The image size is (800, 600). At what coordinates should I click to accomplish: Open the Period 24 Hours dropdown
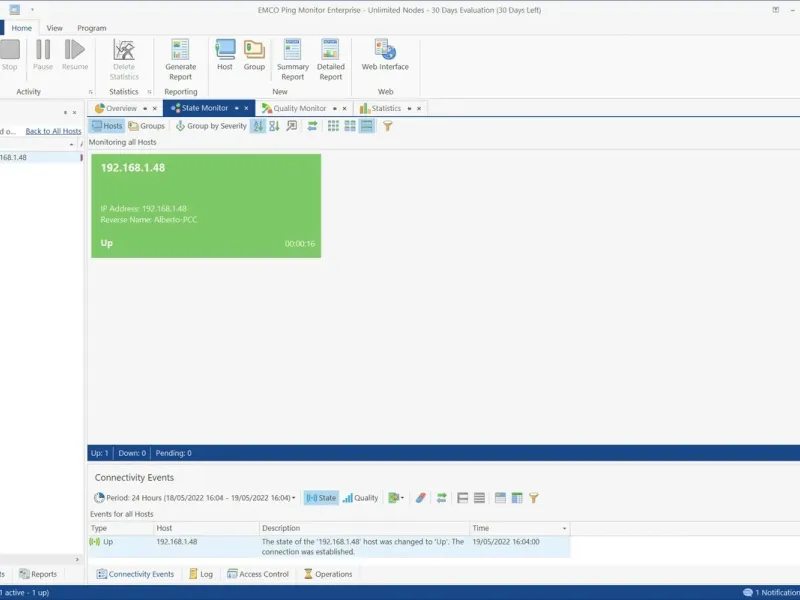tap(195, 498)
